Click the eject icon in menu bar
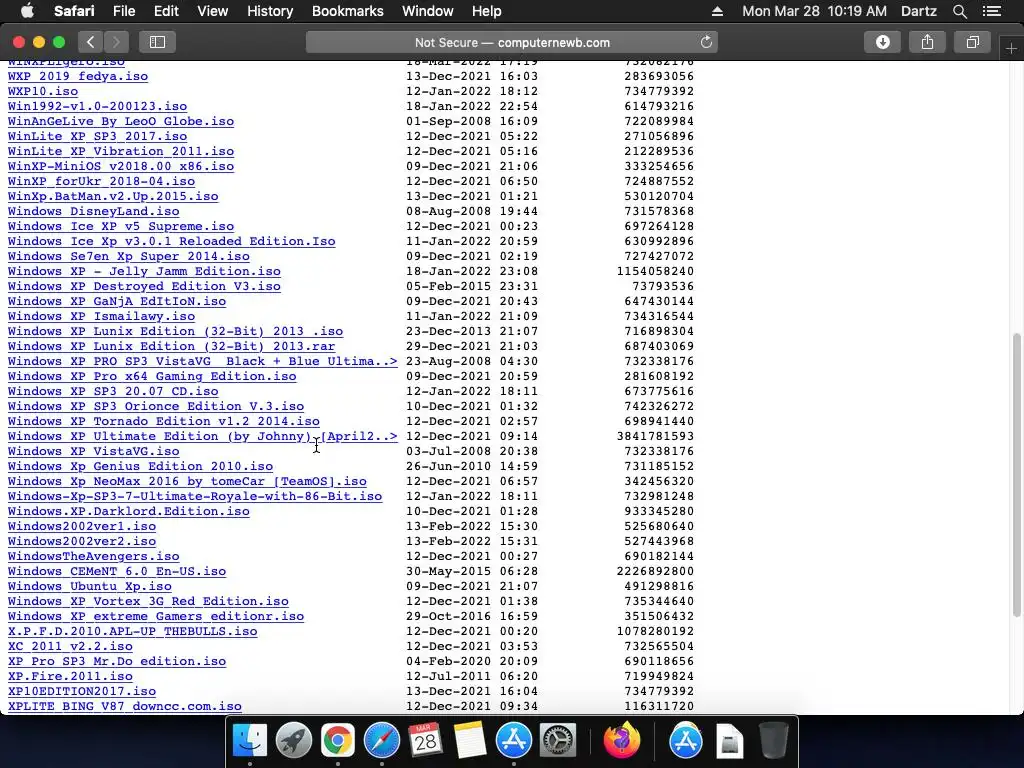The image size is (1024, 768). (717, 11)
